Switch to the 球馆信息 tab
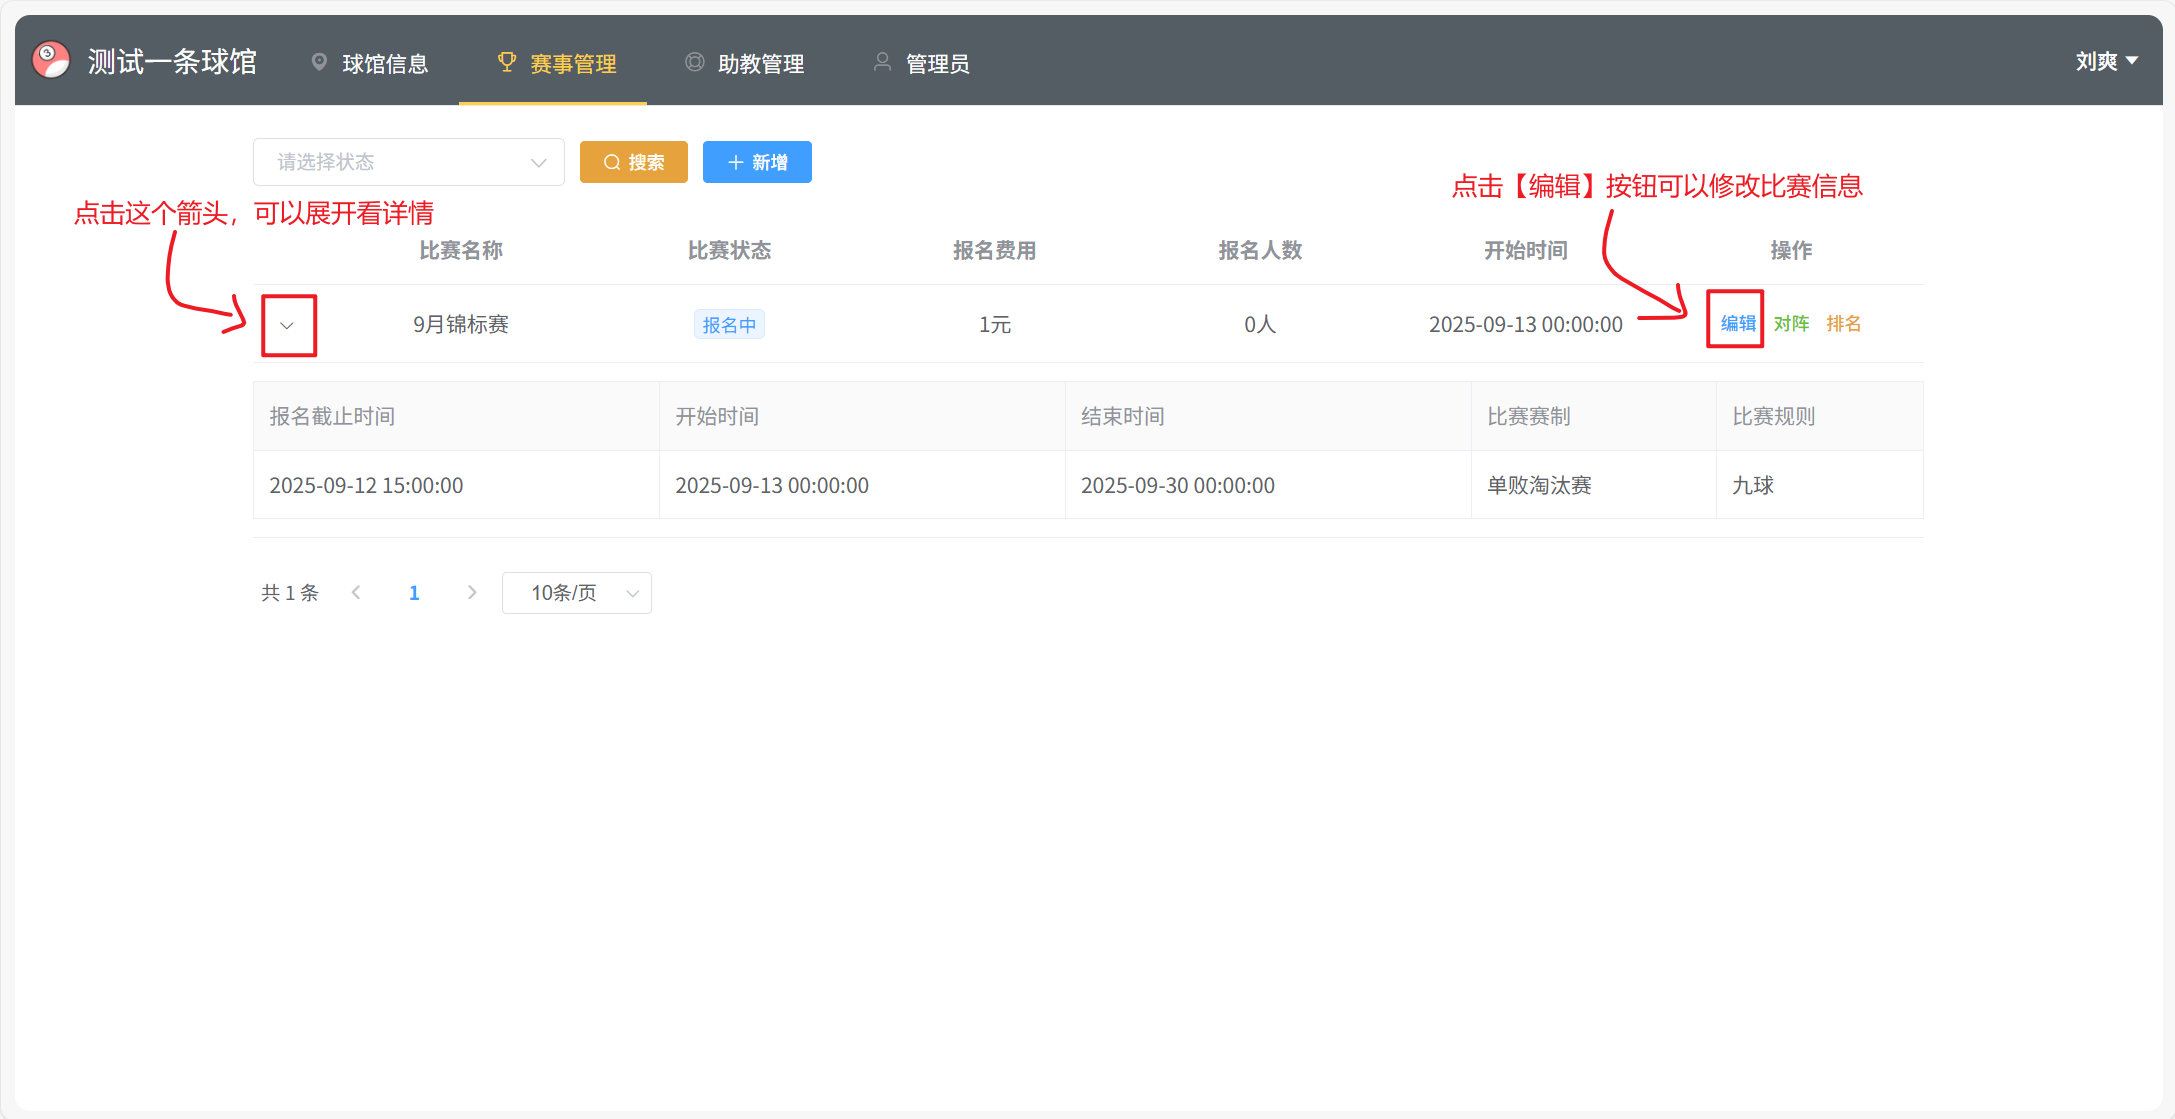The height and width of the screenshot is (1119, 2175). 385,64
